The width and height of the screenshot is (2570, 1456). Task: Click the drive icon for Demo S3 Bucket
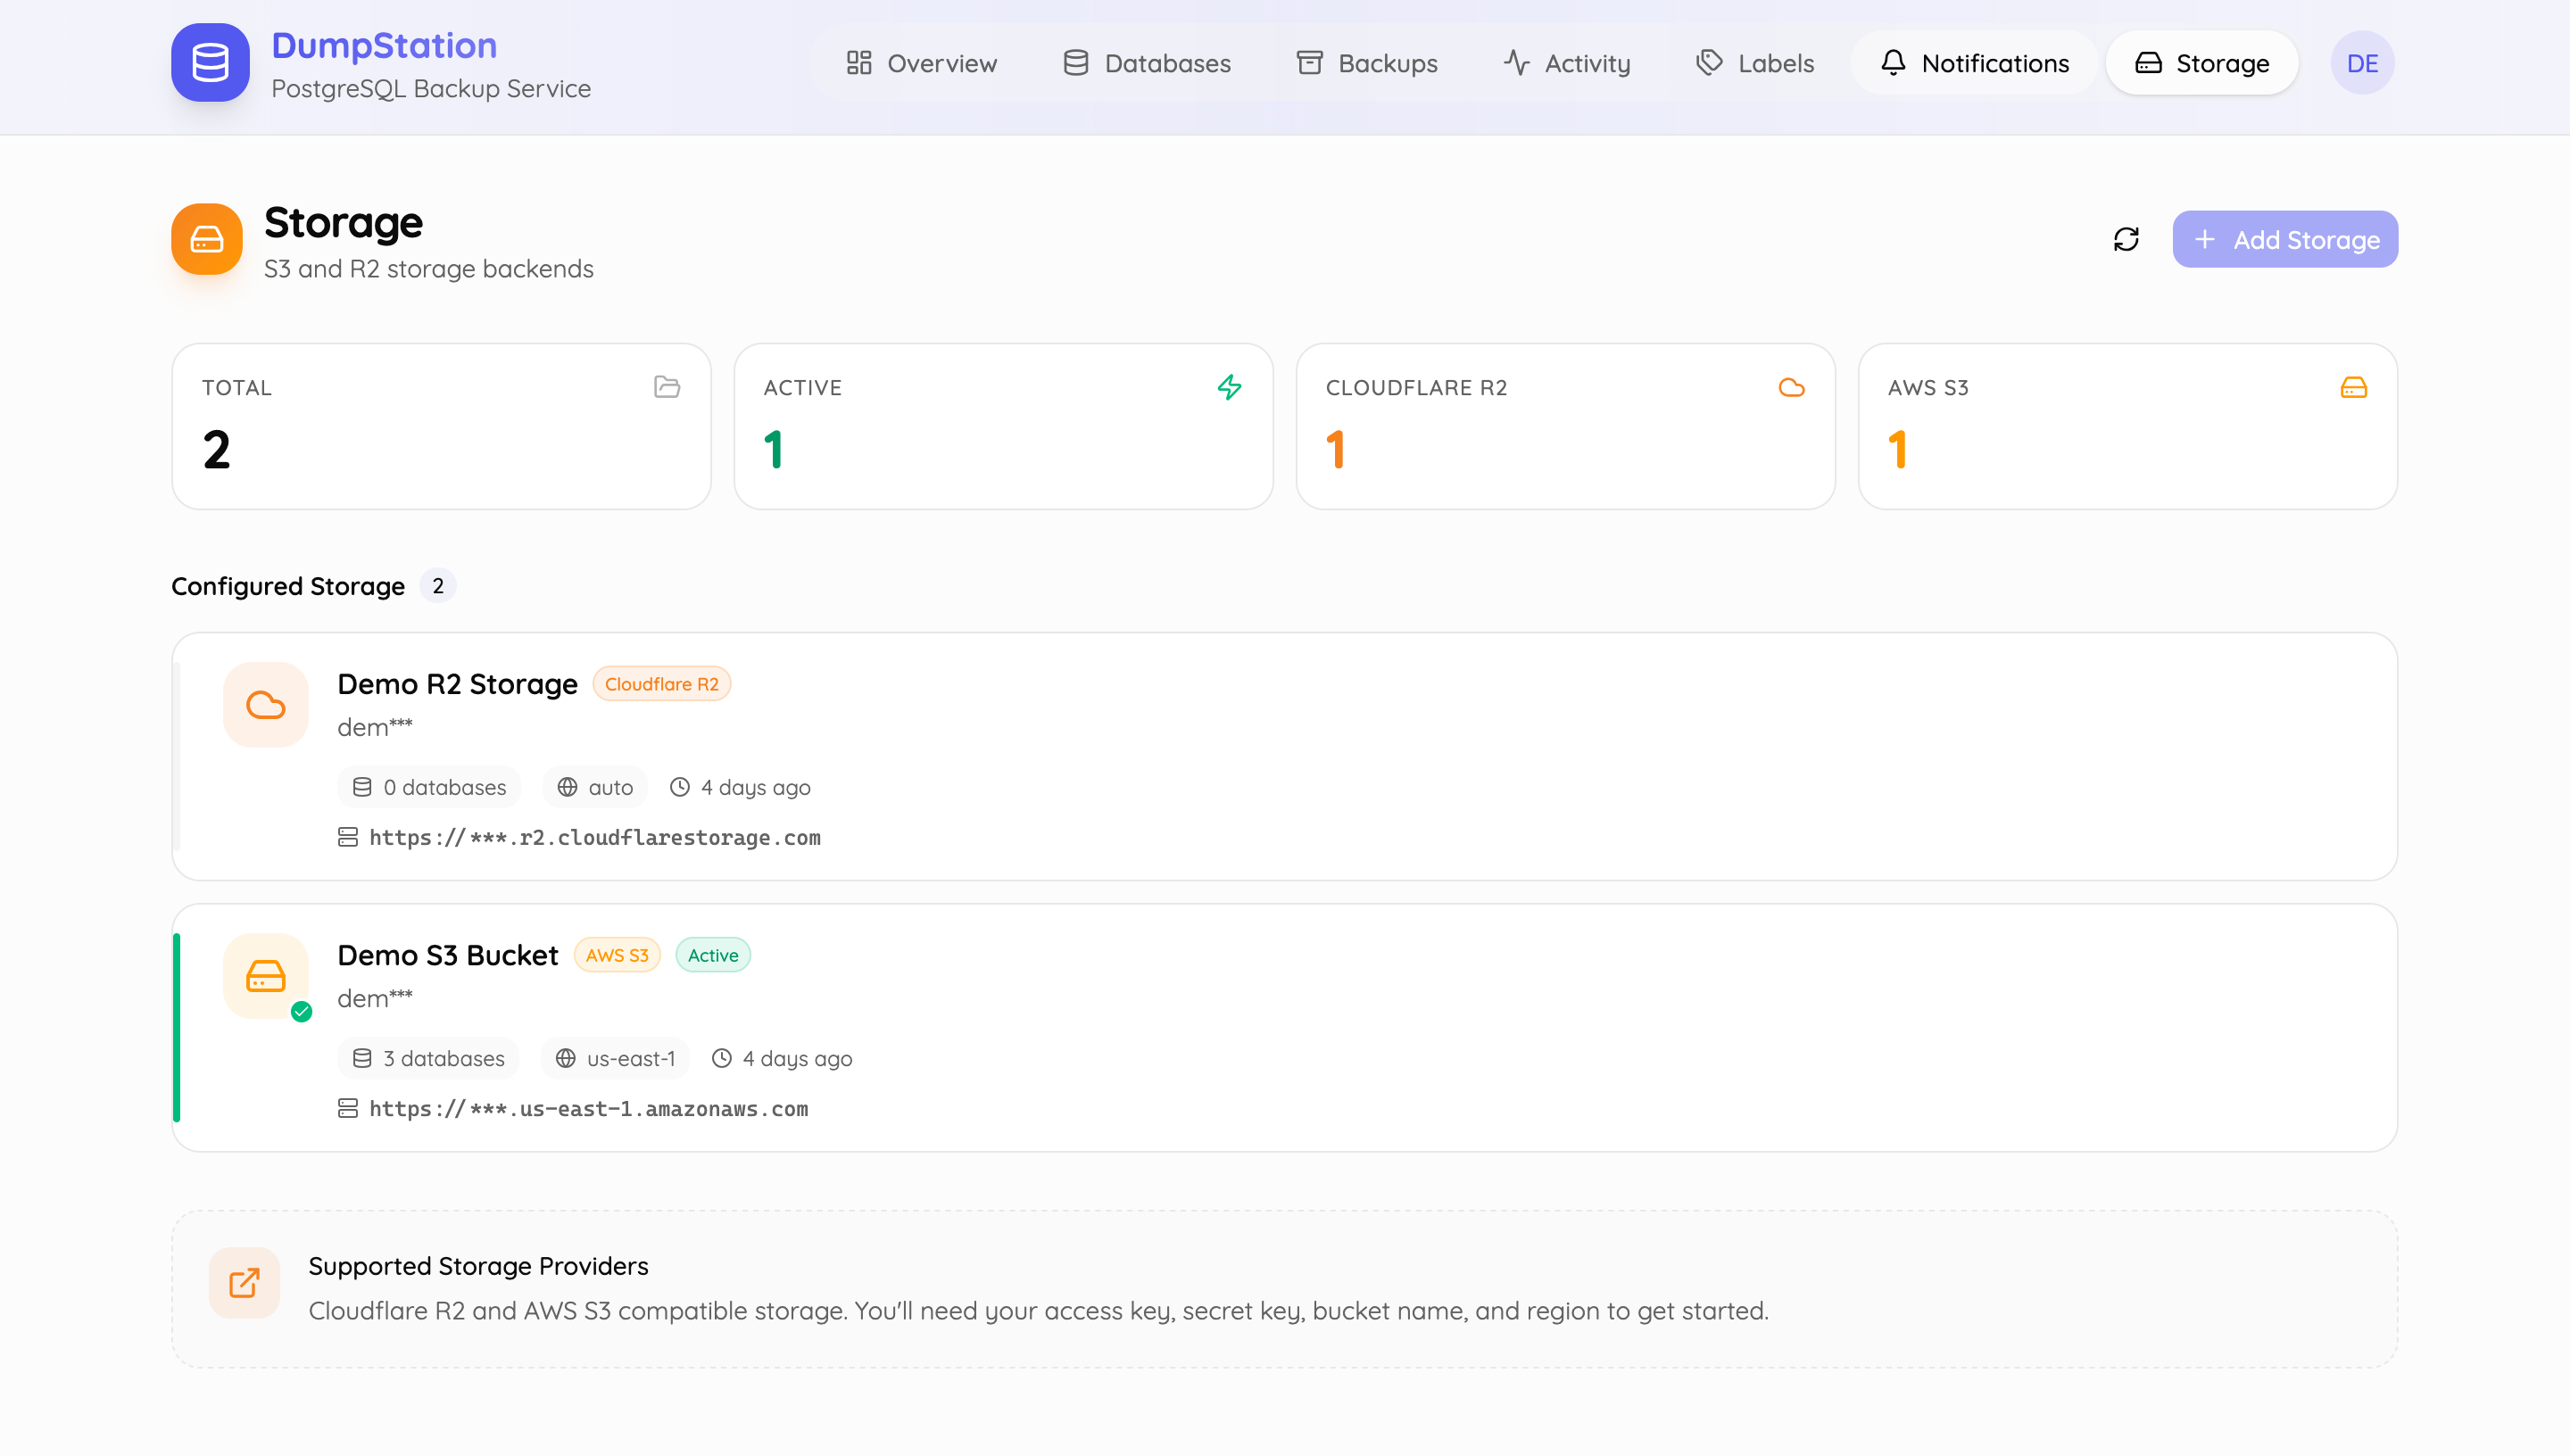[x=266, y=976]
